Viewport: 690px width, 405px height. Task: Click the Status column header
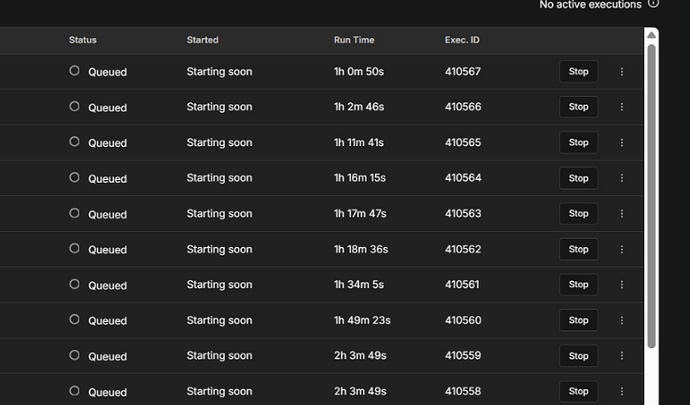tap(83, 40)
